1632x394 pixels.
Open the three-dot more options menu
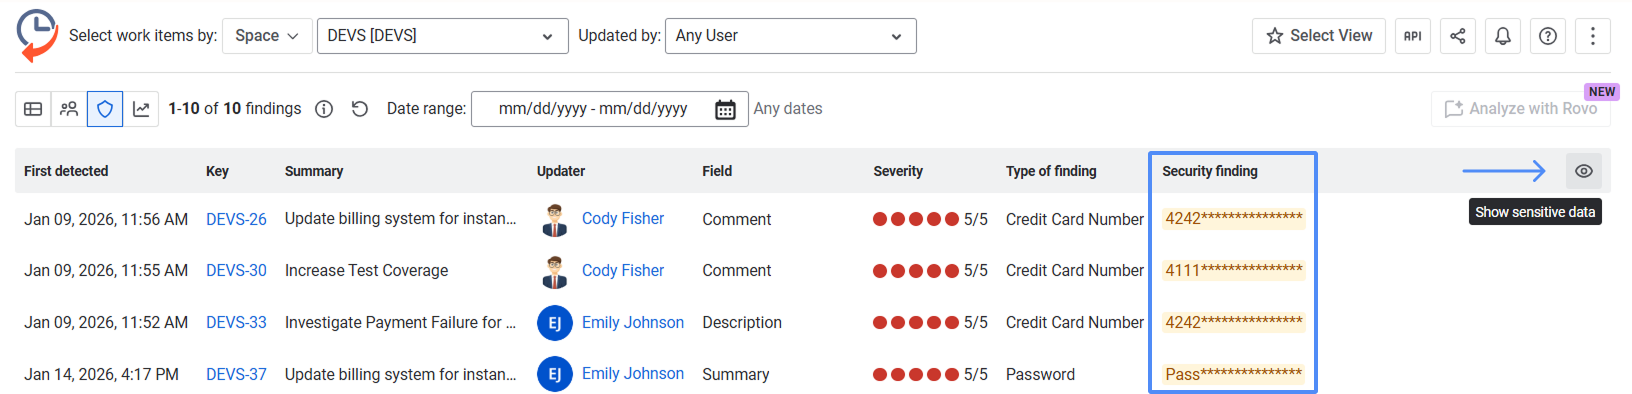tap(1593, 36)
